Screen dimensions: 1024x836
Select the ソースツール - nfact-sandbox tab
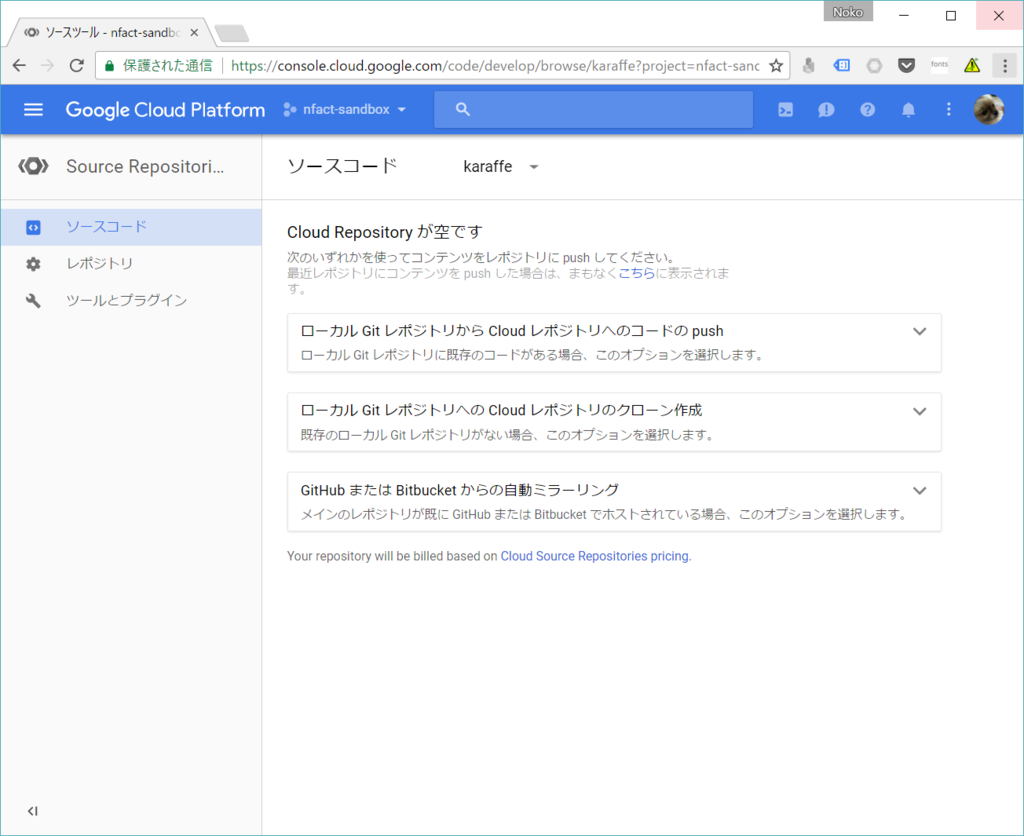(109, 32)
